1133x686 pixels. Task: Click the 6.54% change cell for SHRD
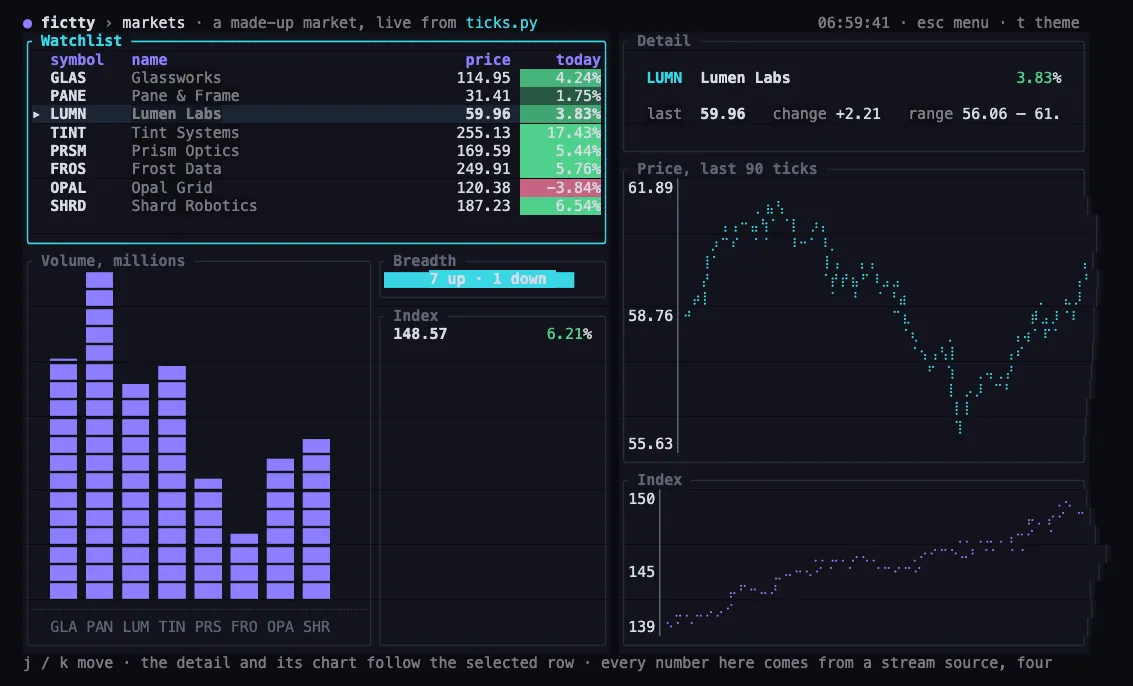point(561,205)
